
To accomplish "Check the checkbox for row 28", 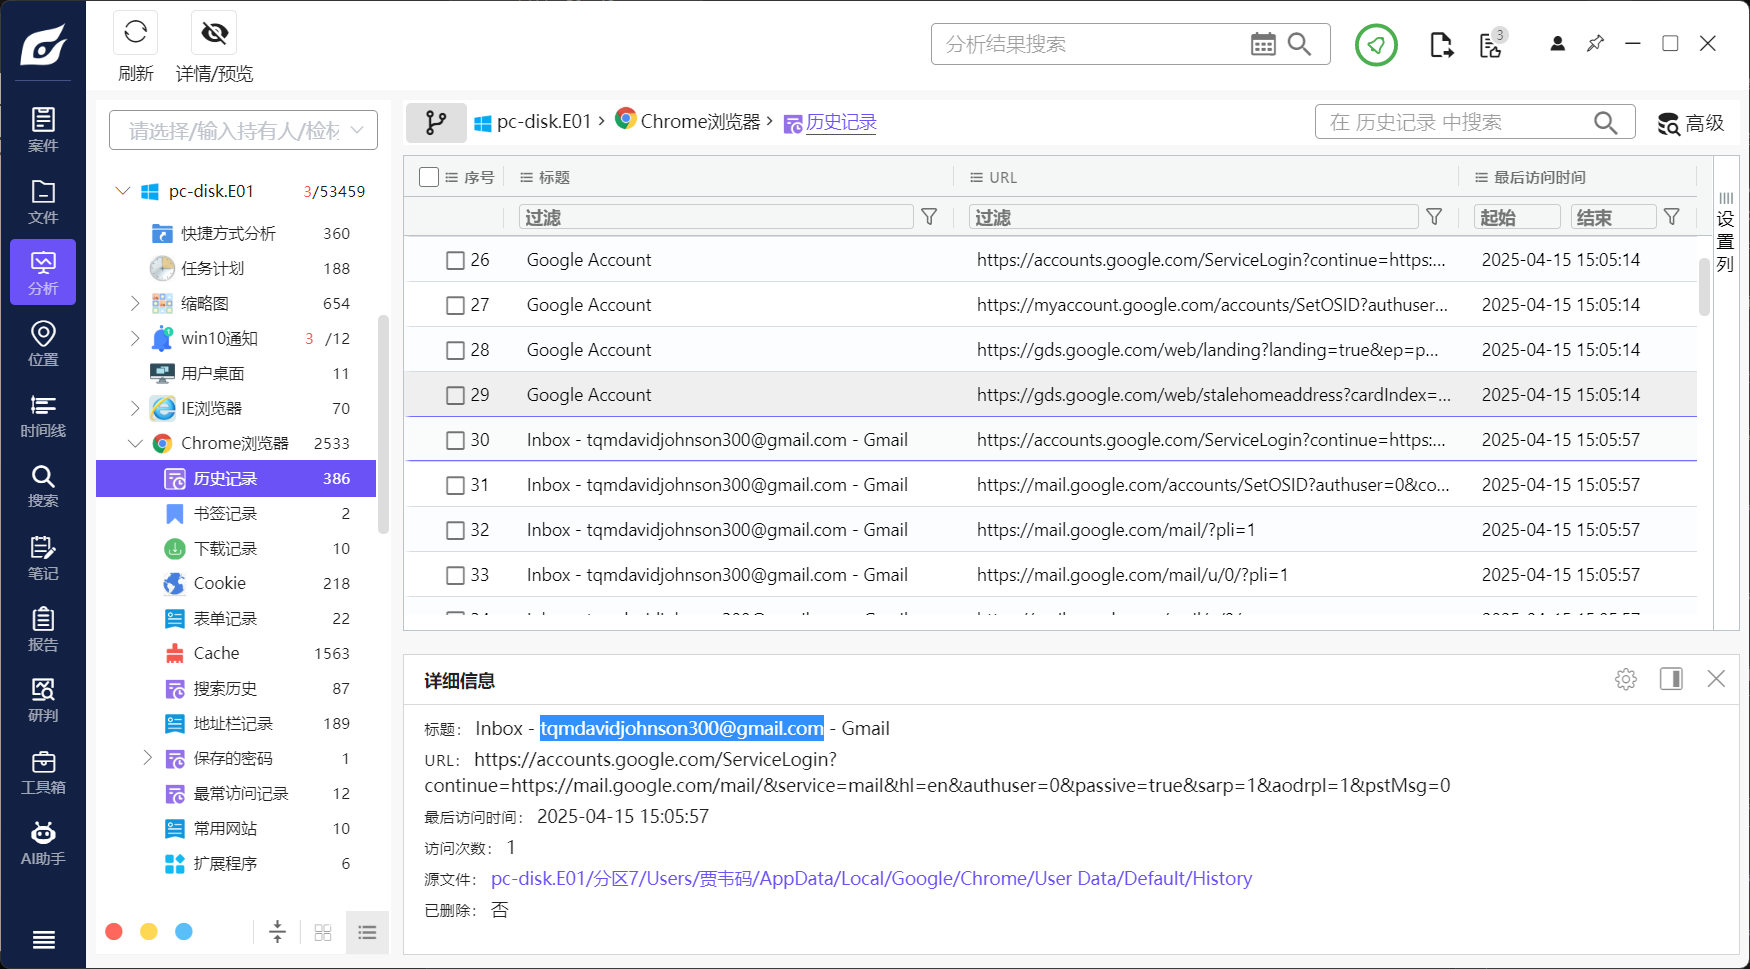I will 455,350.
